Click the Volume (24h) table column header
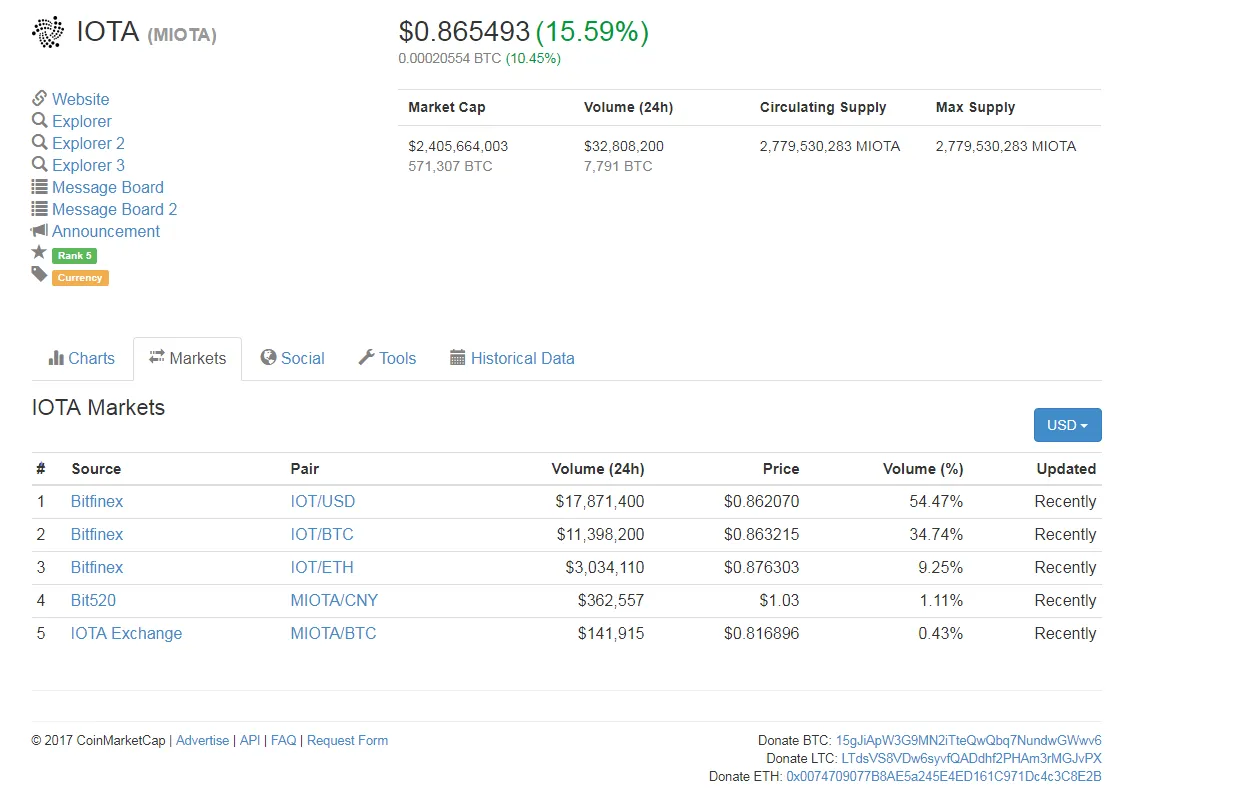Viewport: 1257px width, 791px height. [x=598, y=468]
